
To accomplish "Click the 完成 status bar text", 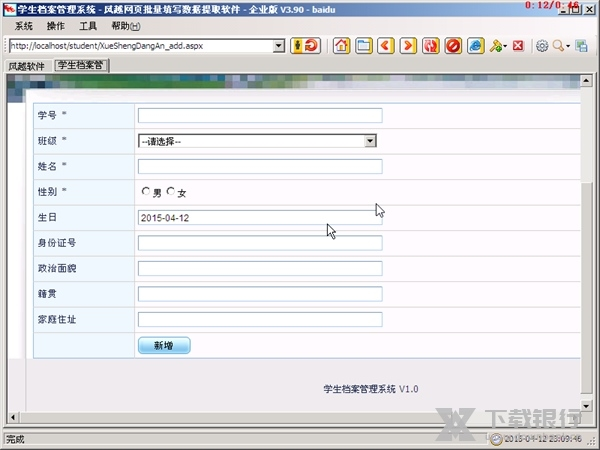I will coord(15,439).
